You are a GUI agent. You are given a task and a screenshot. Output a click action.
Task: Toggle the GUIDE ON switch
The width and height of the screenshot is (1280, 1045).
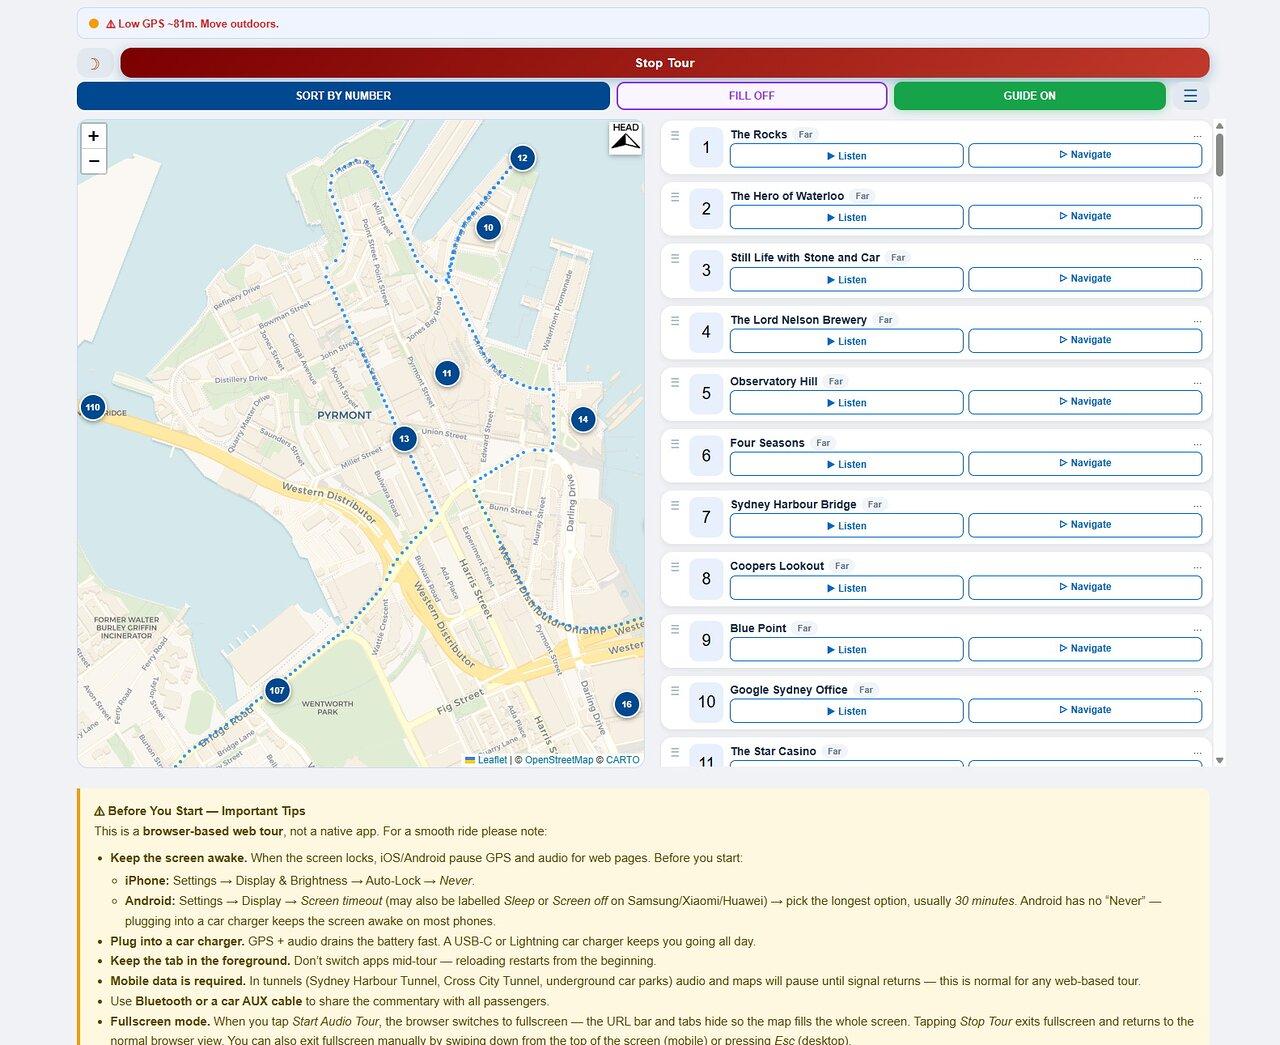point(1030,96)
